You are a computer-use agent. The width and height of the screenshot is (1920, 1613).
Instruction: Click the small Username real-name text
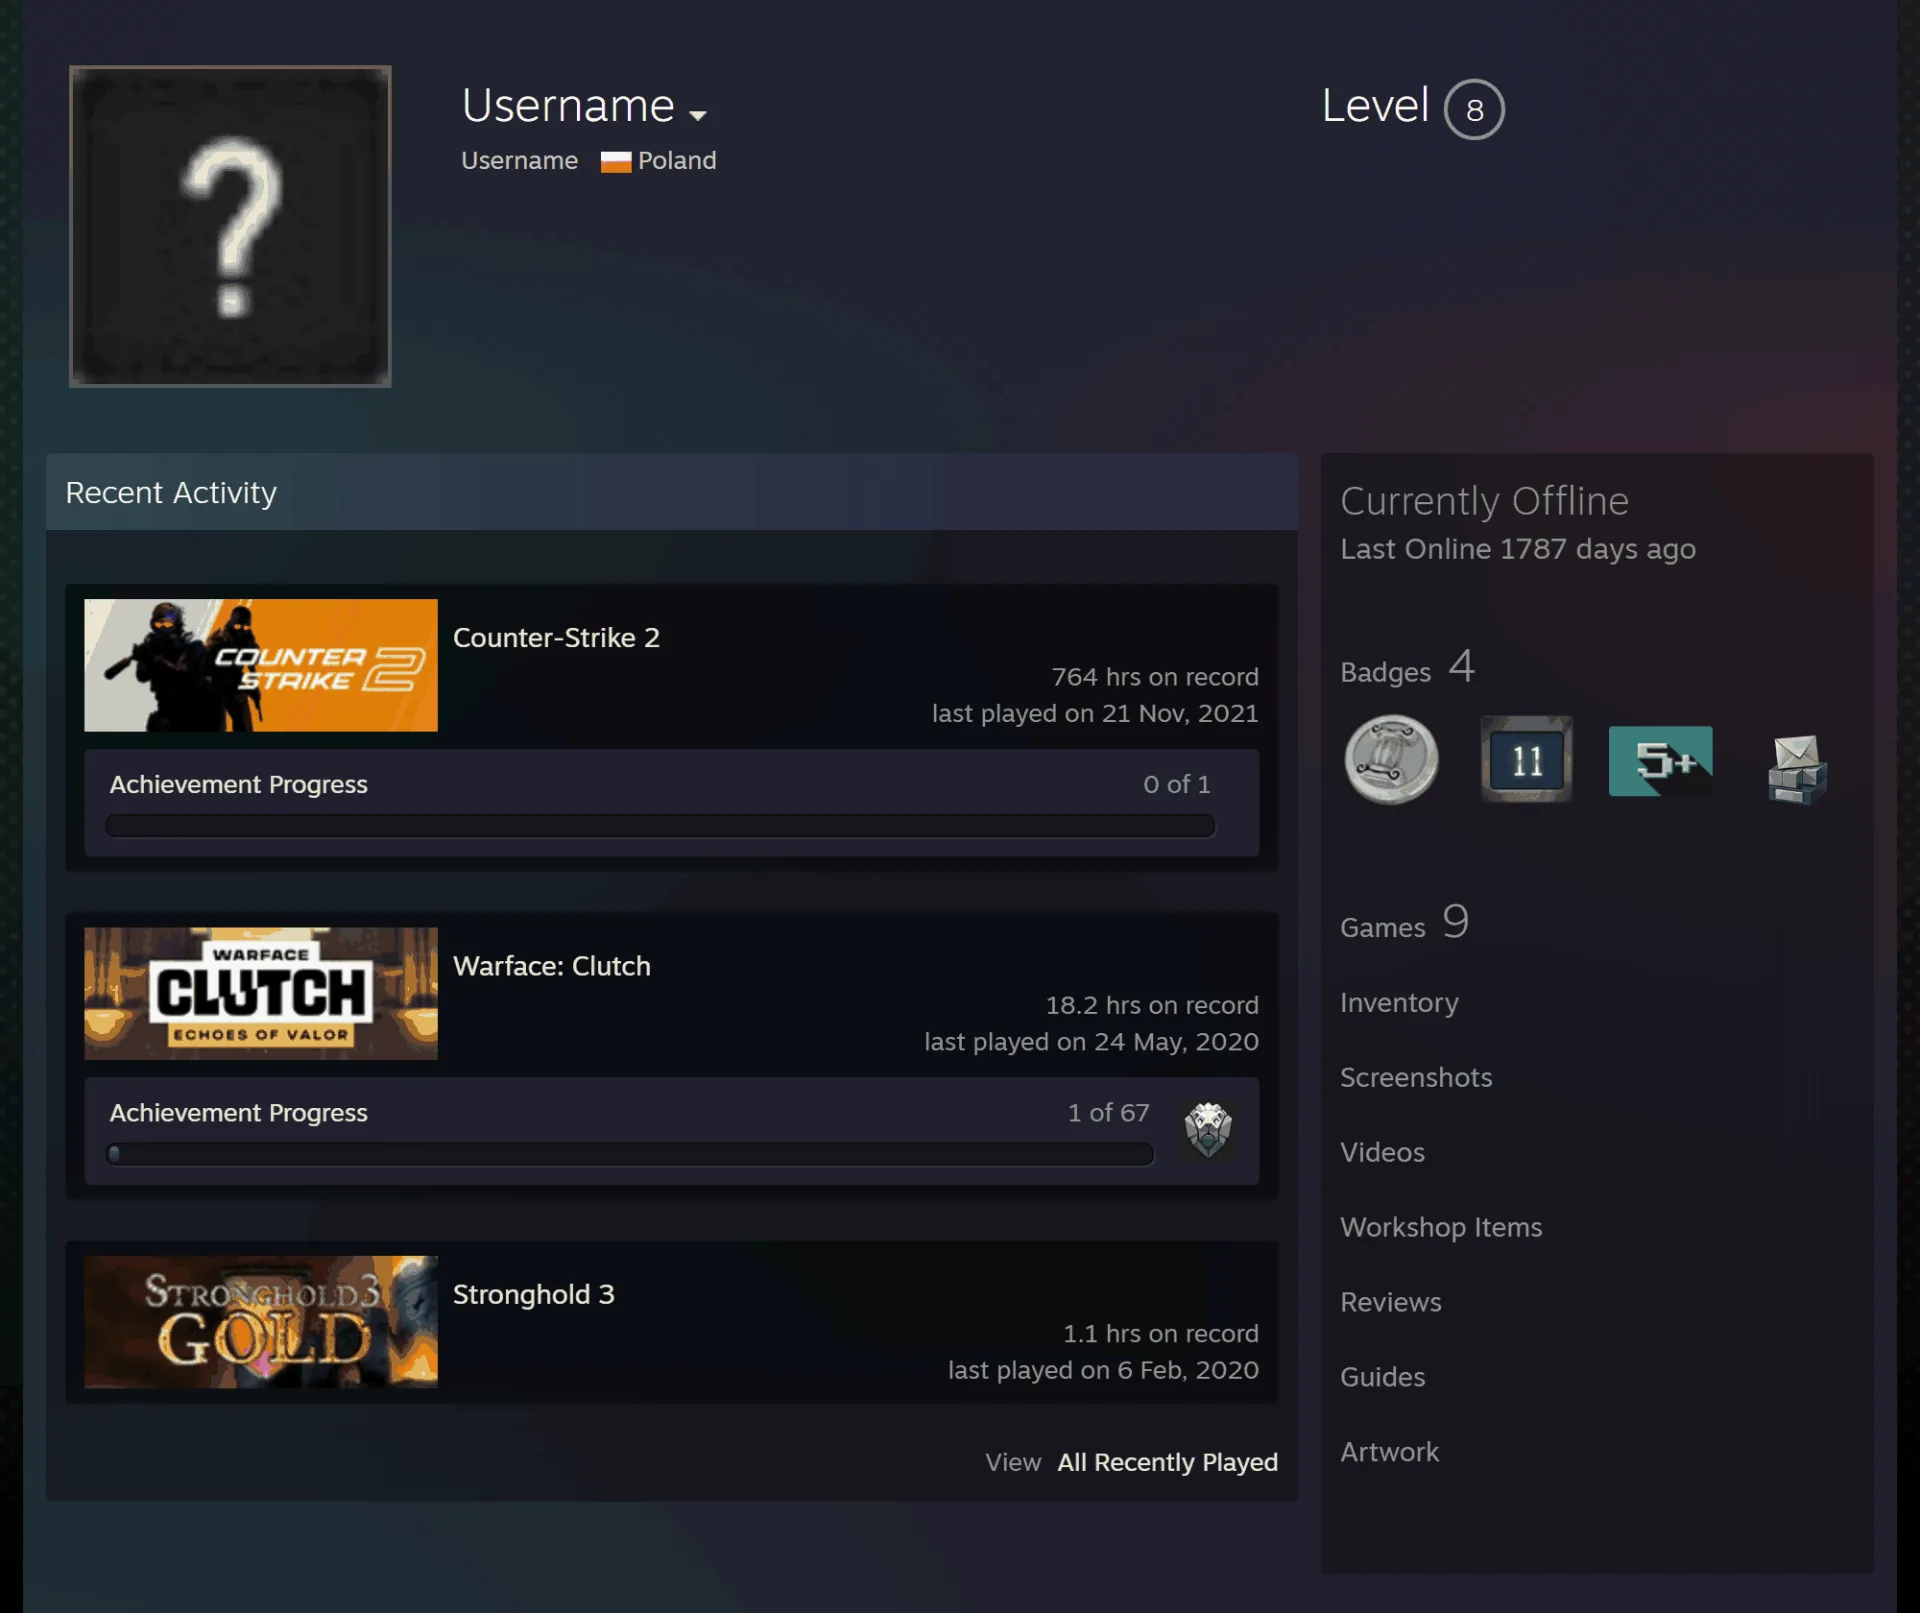pyautogui.click(x=519, y=161)
